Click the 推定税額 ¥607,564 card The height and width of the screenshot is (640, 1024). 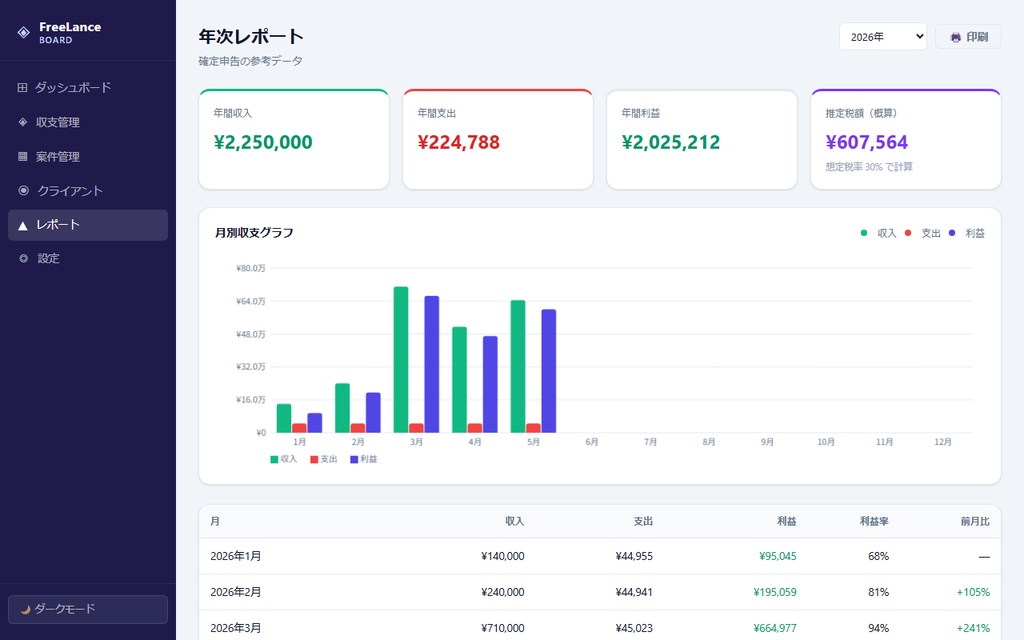[906, 139]
